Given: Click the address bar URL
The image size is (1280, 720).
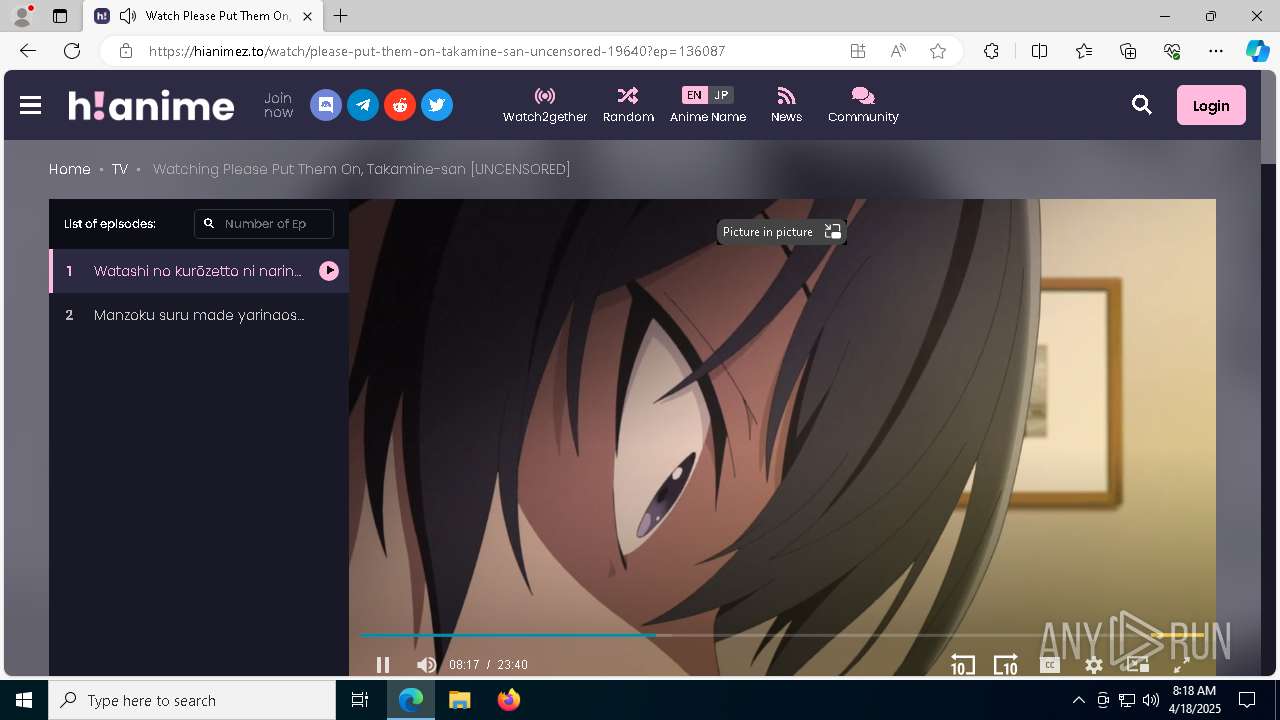Looking at the screenshot, I should pos(437,51).
